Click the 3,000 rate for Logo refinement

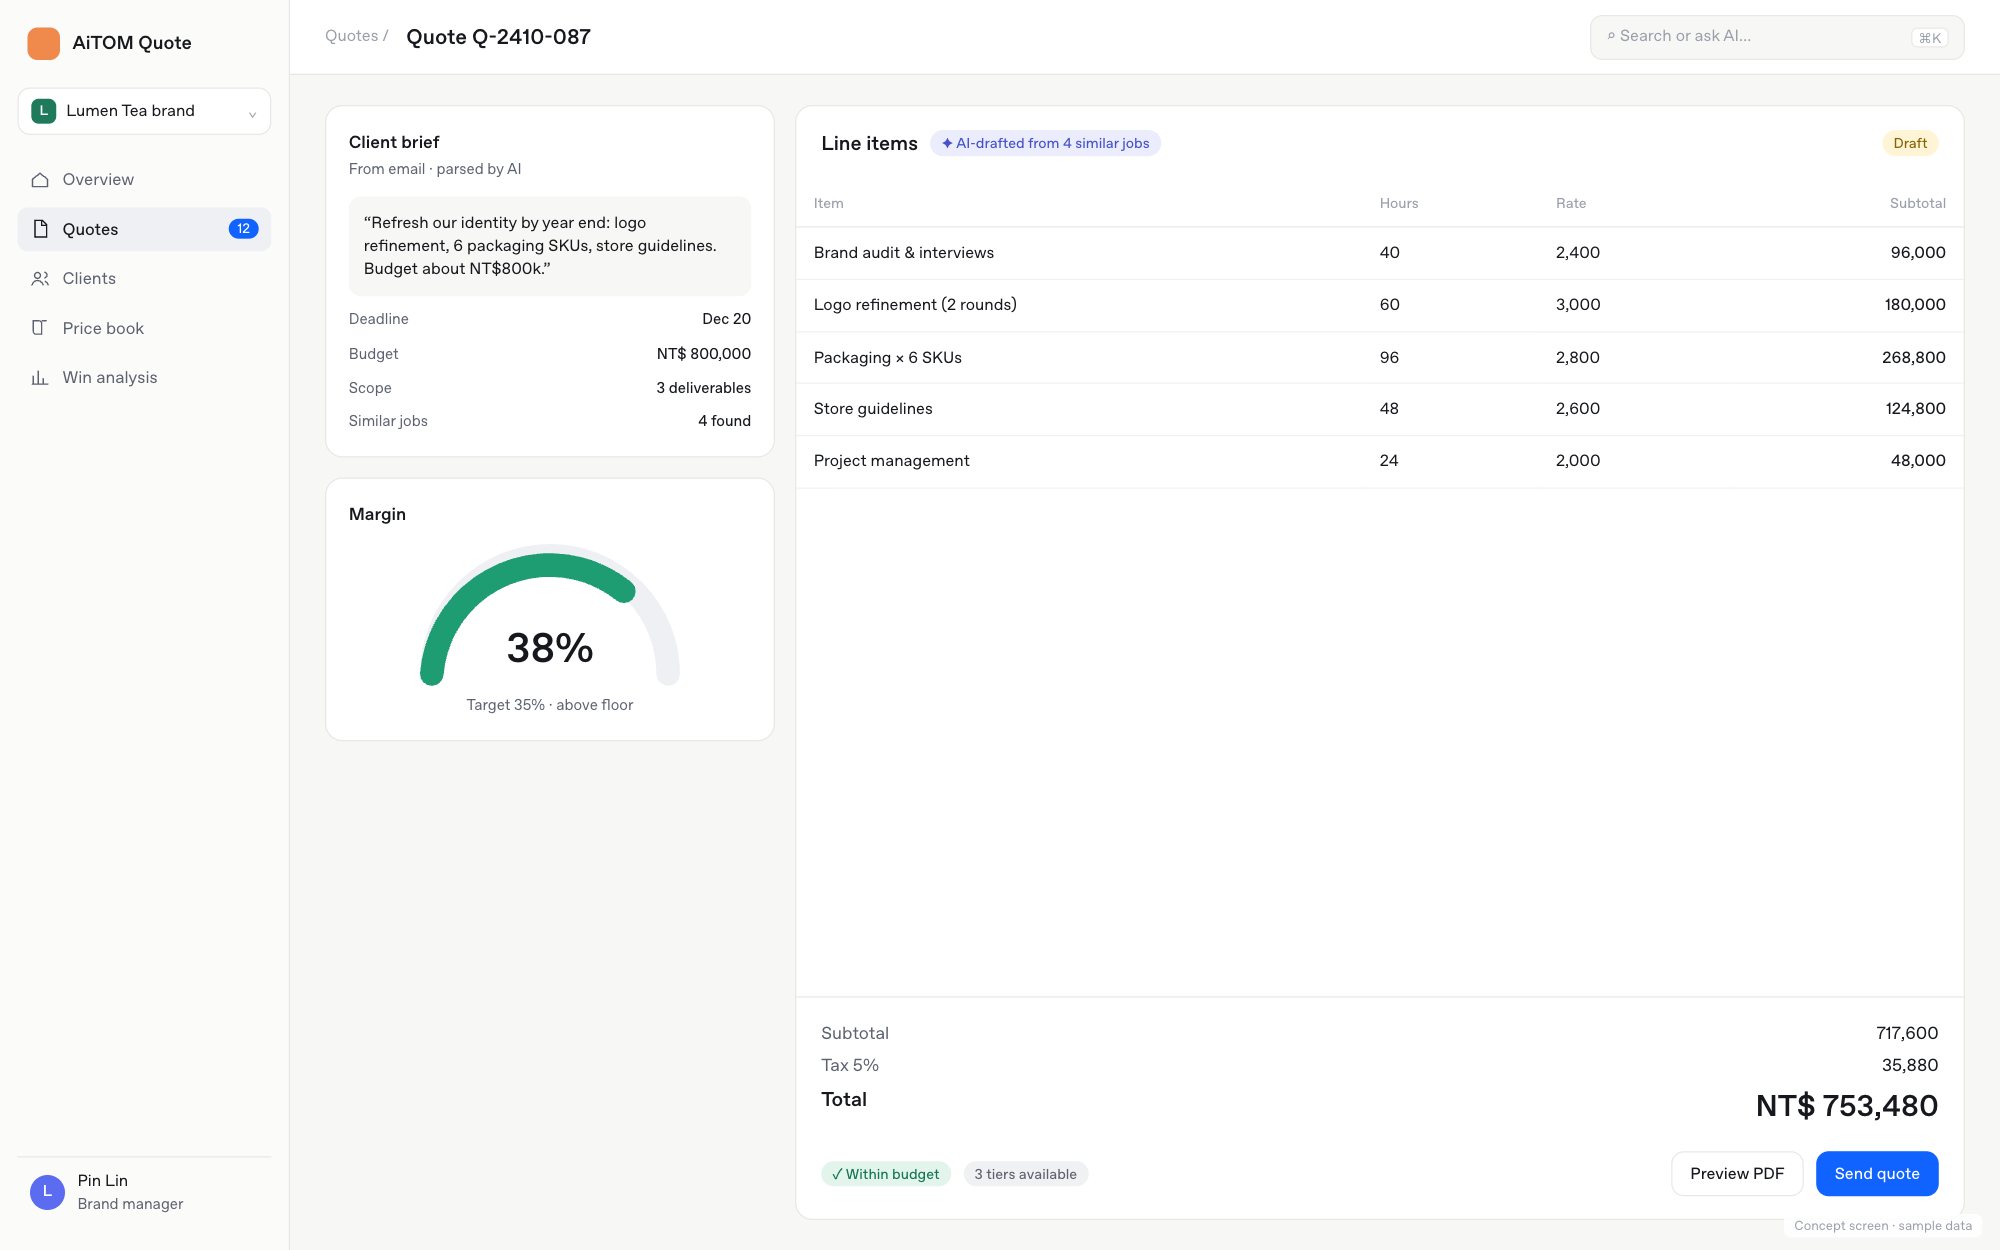pos(1578,305)
